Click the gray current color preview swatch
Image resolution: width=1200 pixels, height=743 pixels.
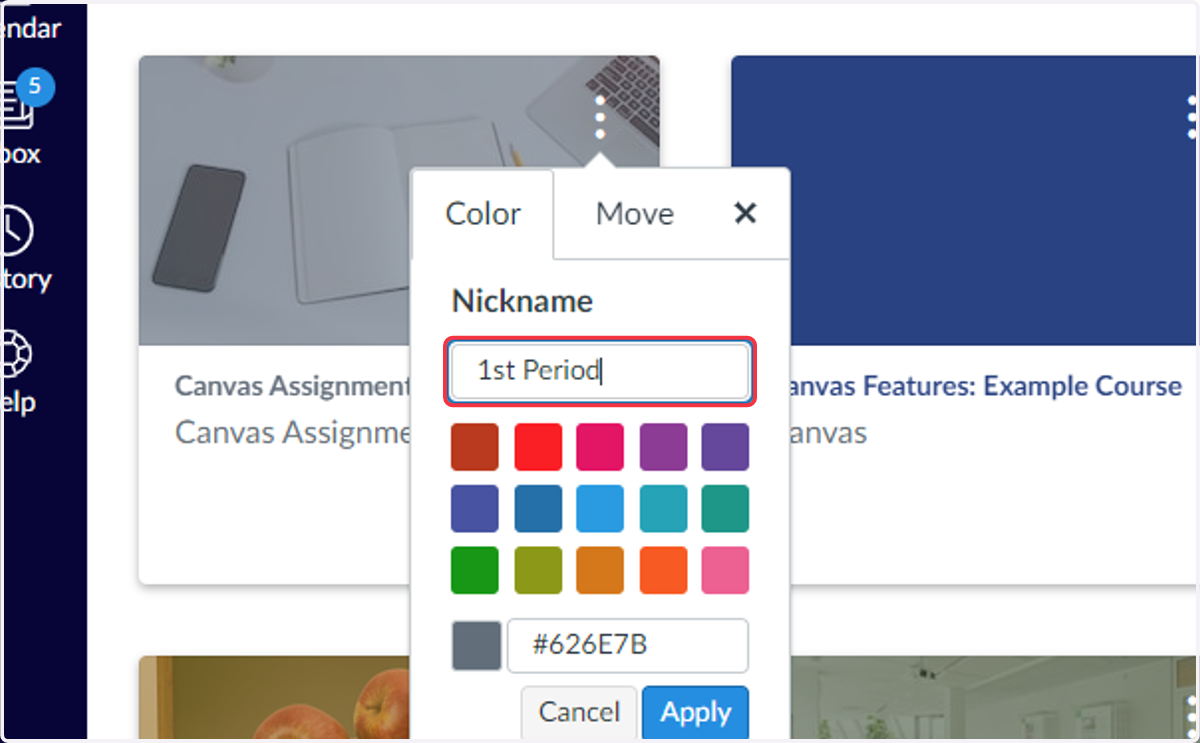(x=476, y=646)
